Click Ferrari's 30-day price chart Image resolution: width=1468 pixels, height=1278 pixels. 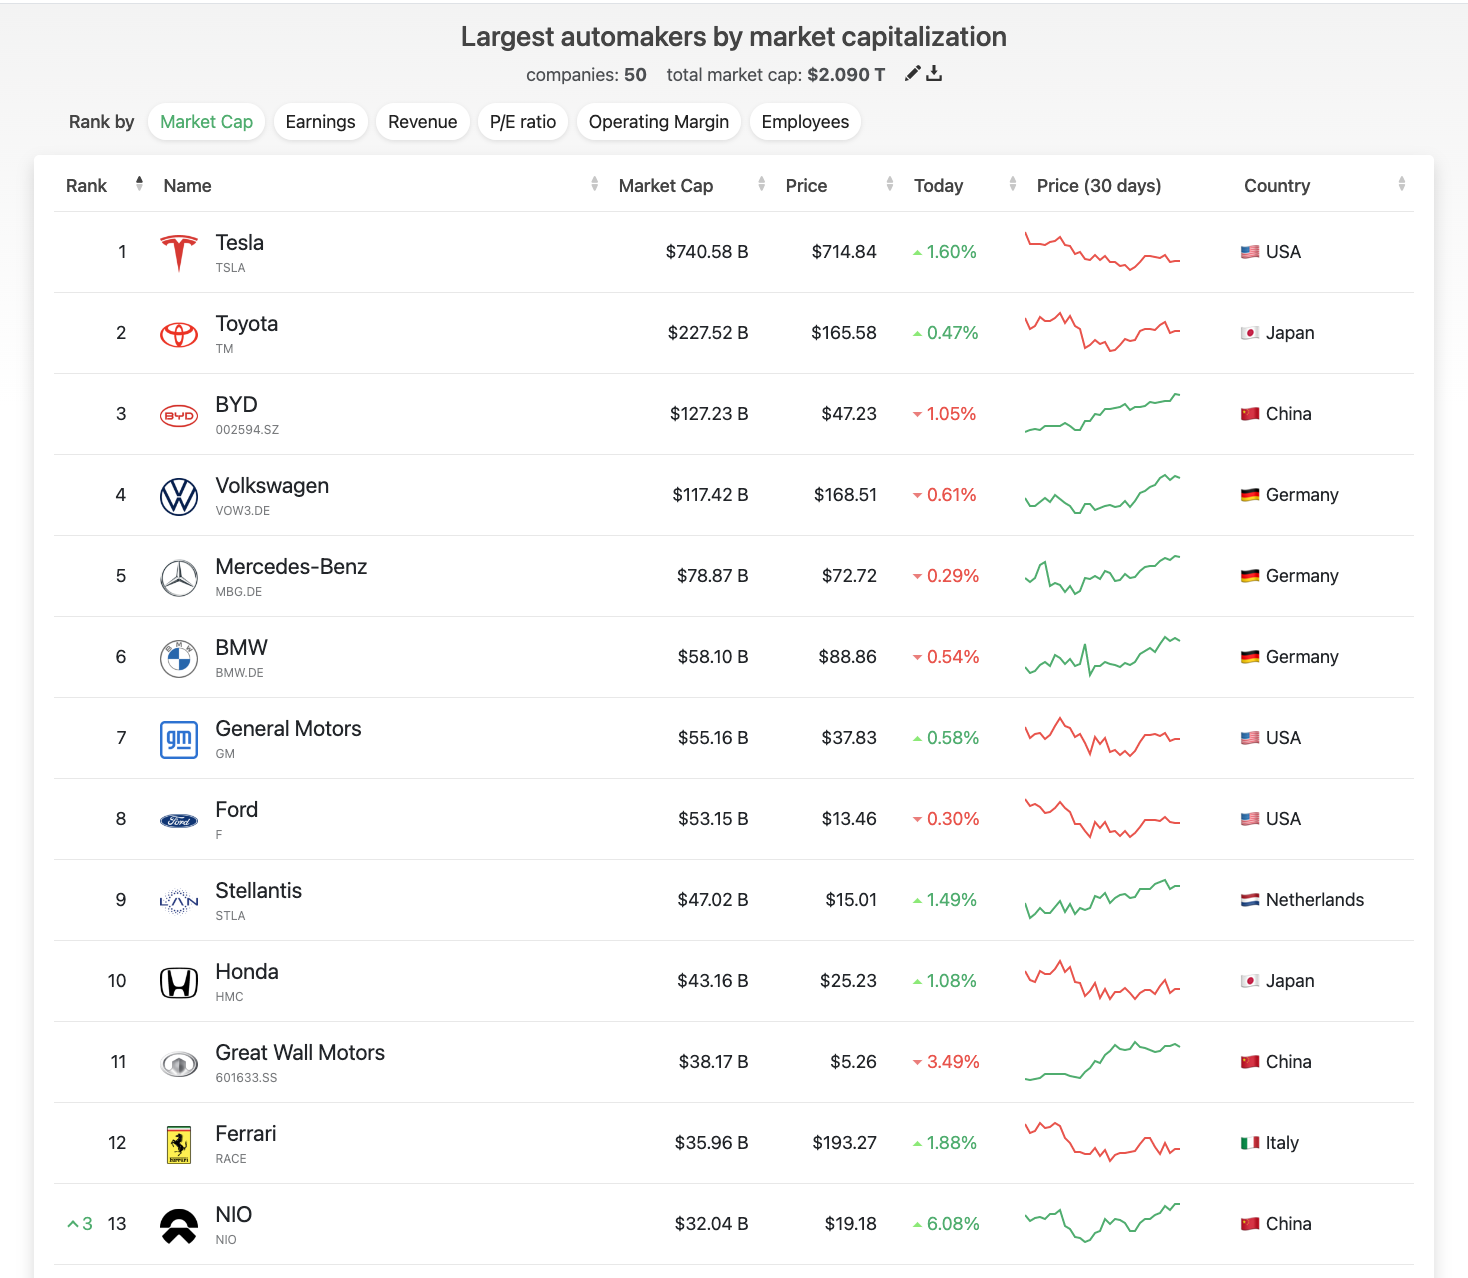tap(1102, 1143)
